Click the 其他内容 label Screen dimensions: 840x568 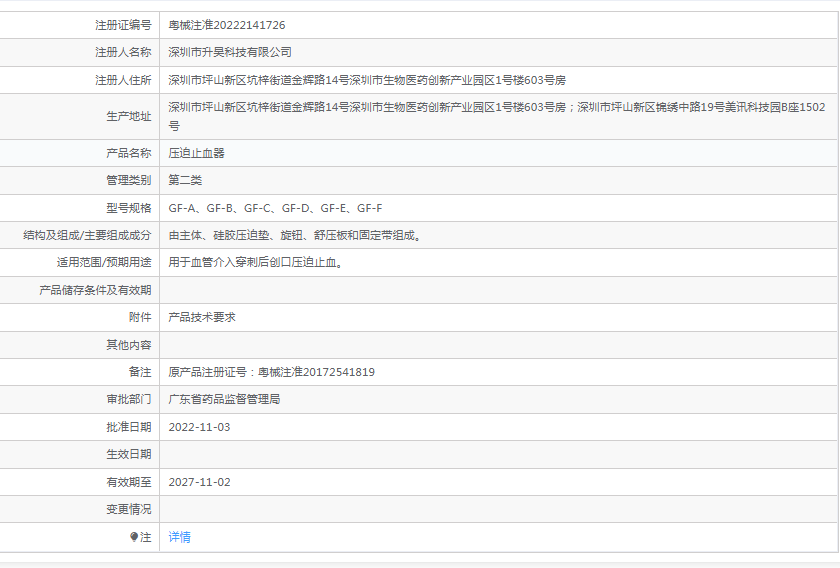129,345
